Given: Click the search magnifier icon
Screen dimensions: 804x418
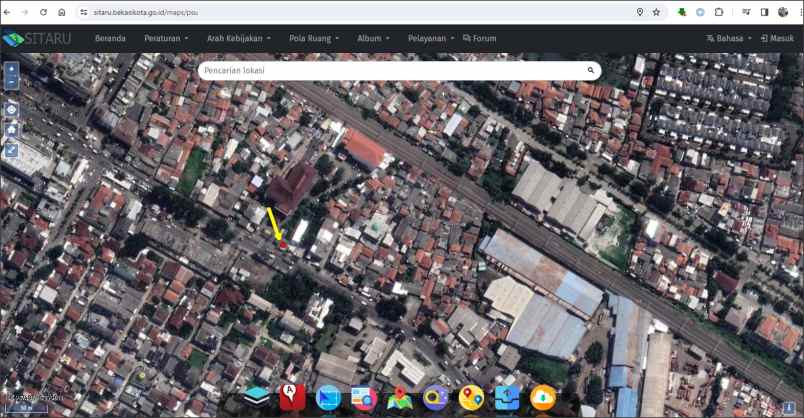Looking at the screenshot, I should [591, 70].
